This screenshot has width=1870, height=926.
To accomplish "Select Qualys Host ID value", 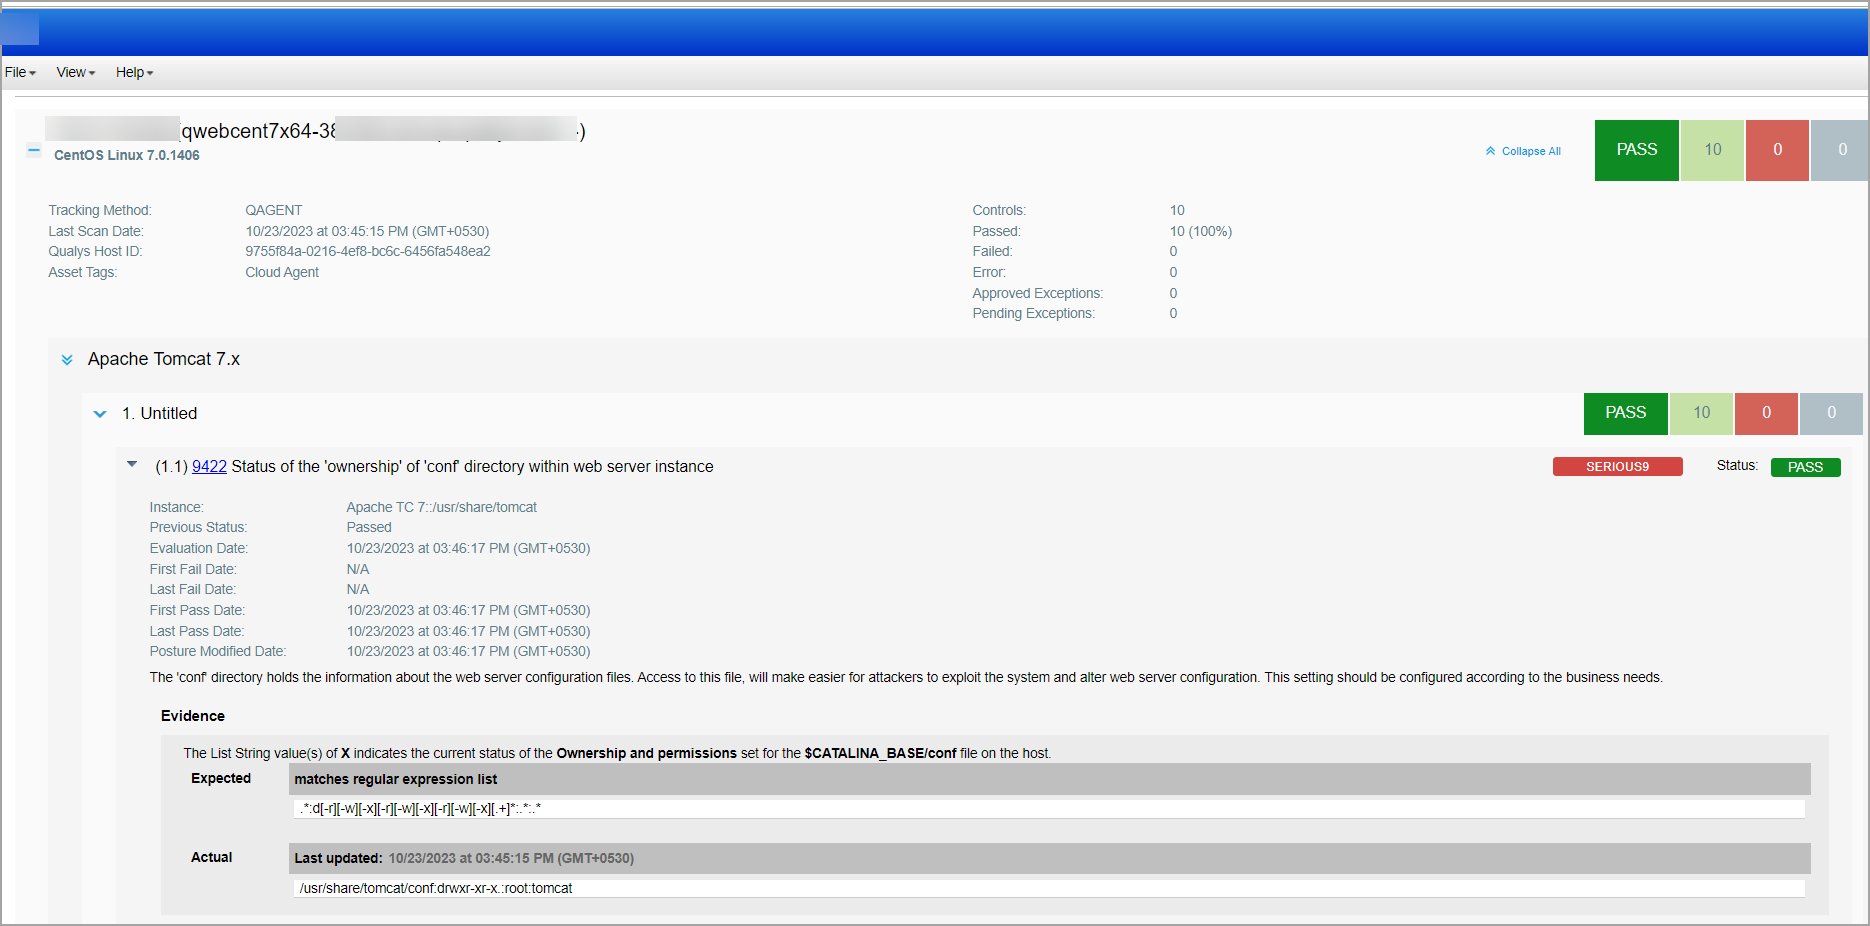I will tap(368, 251).
